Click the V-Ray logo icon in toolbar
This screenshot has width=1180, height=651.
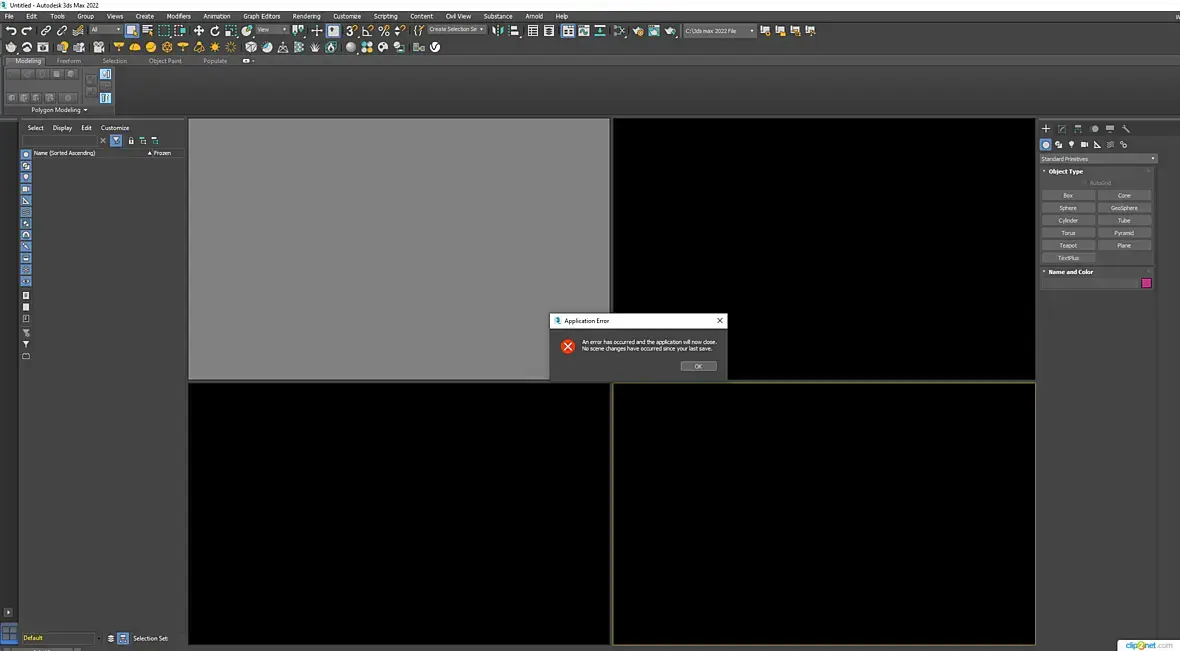tap(435, 47)
